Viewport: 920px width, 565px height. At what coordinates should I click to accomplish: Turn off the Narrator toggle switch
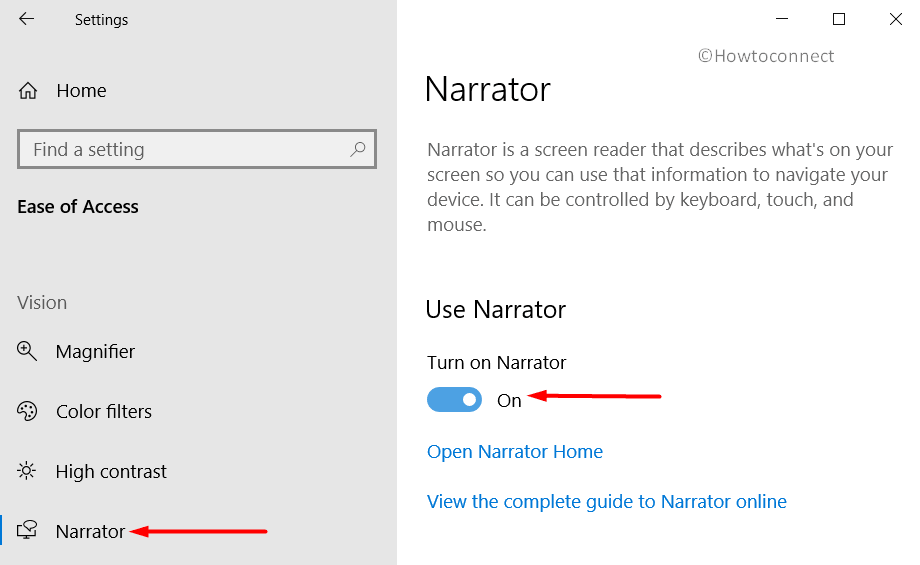coord(454,400)
